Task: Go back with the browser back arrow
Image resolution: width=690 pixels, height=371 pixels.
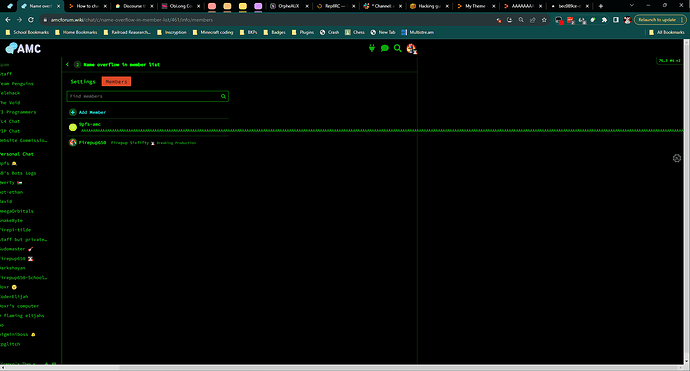Action: click(8, 20)
